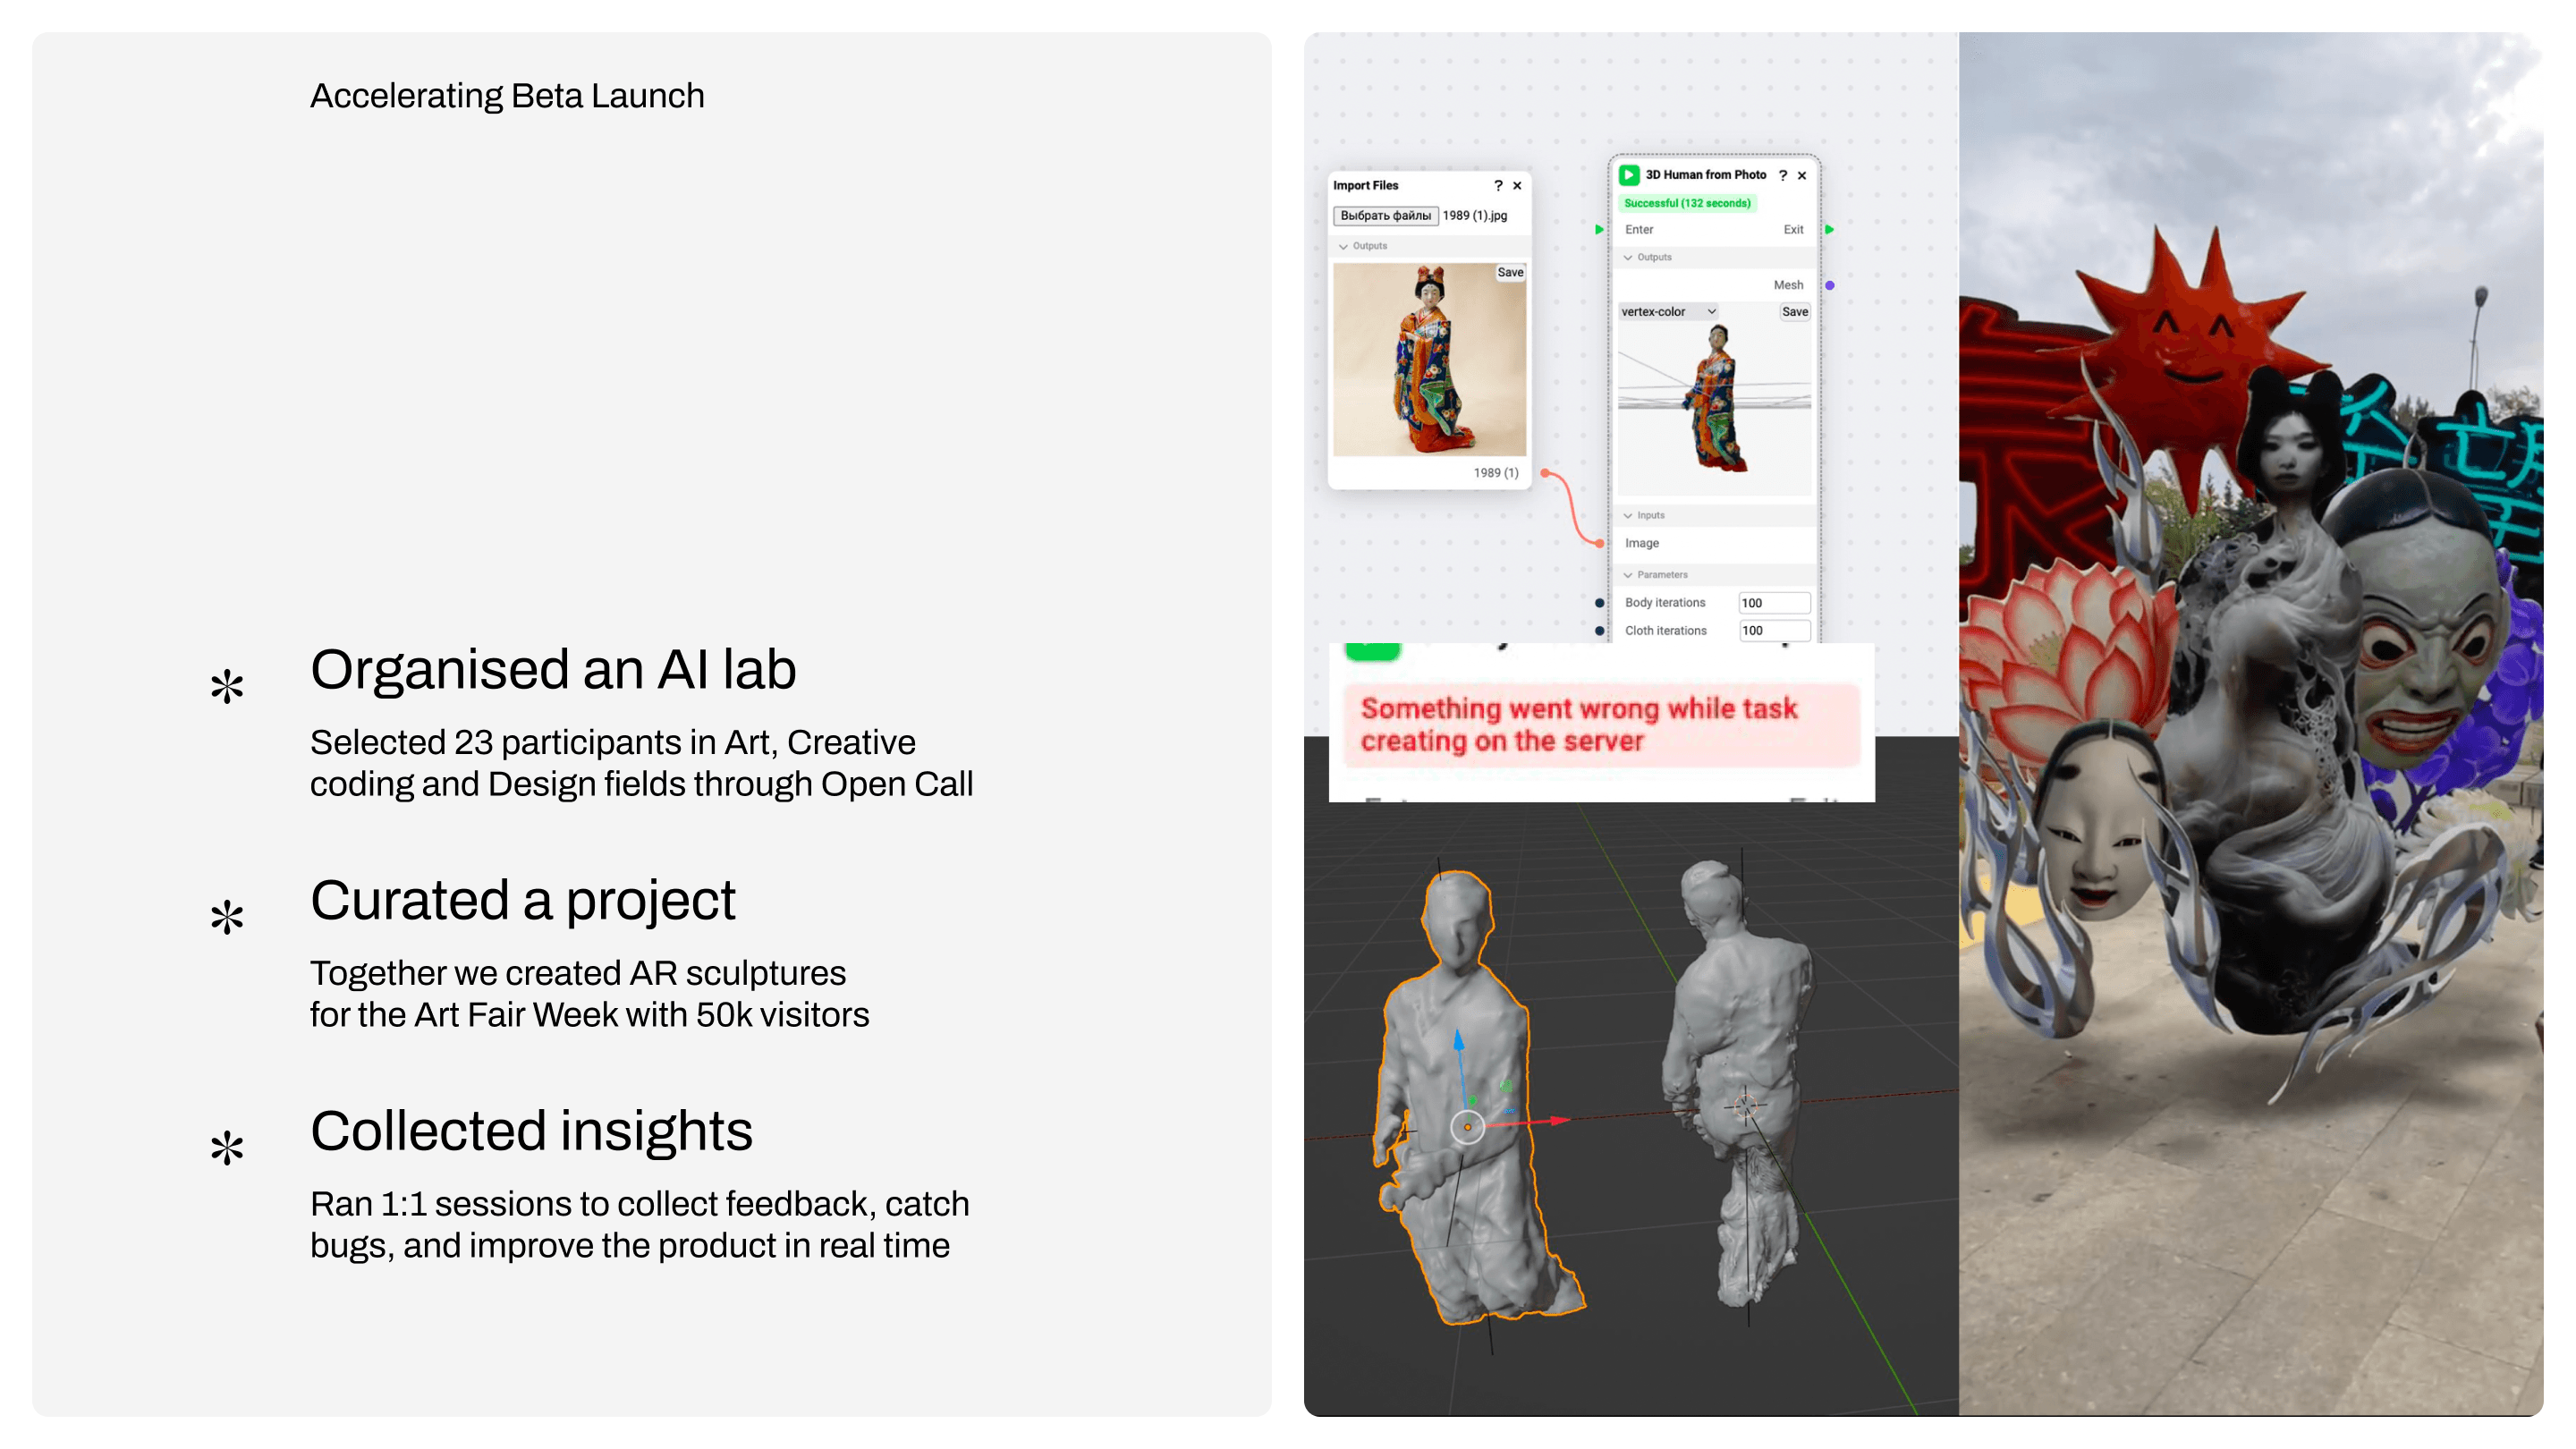
Task: Click the green run button on 3D Human node
Action: tap(1628, 175)
